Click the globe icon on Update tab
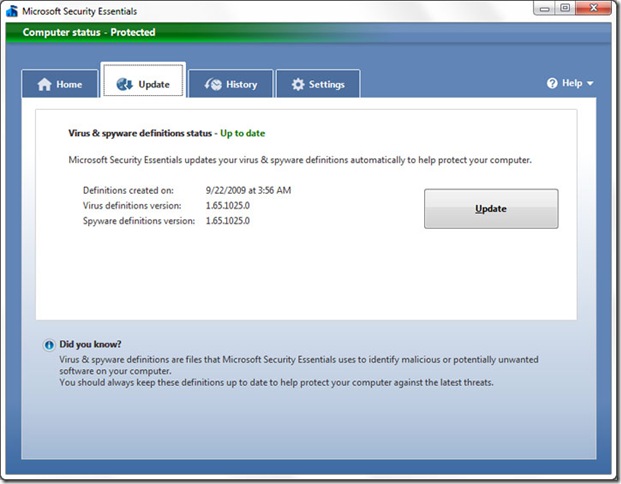 coord(125,85)
